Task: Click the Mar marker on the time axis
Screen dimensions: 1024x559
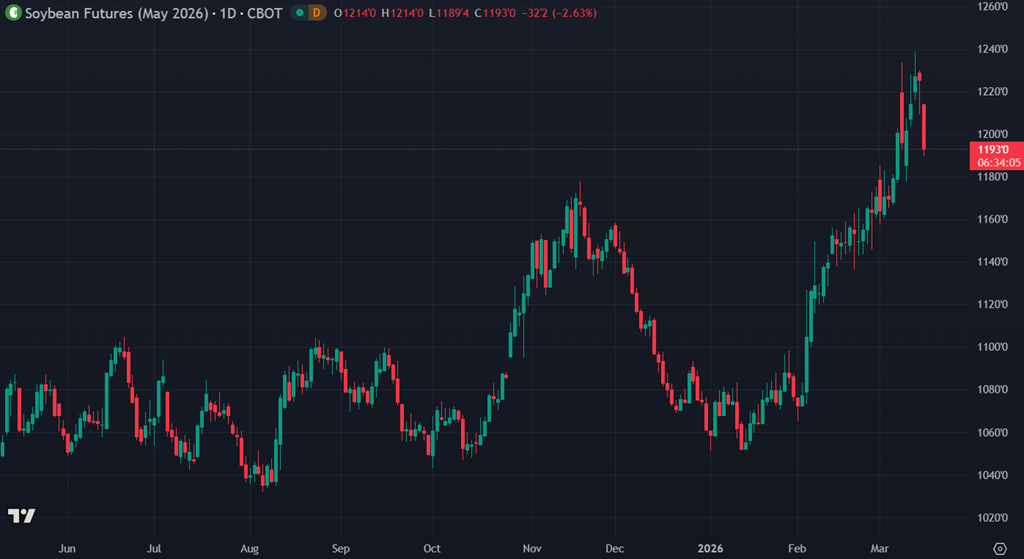Action: 879,548
